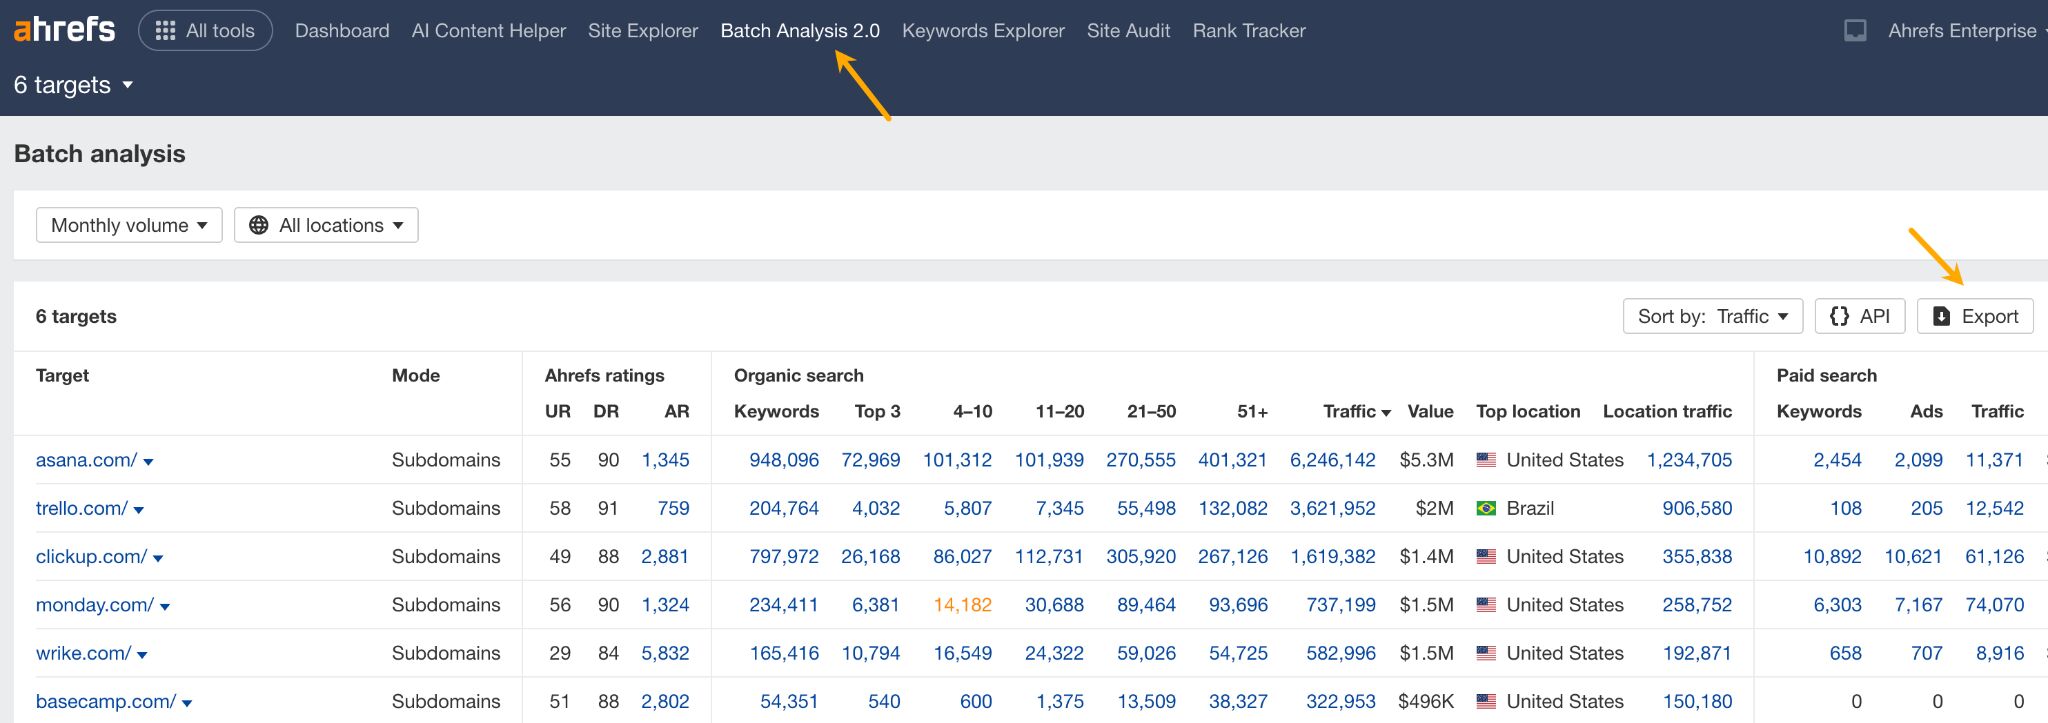Click the monitor icon beside Ahrefs Enterprise
2048x723 pixels.
(1855, 31)
